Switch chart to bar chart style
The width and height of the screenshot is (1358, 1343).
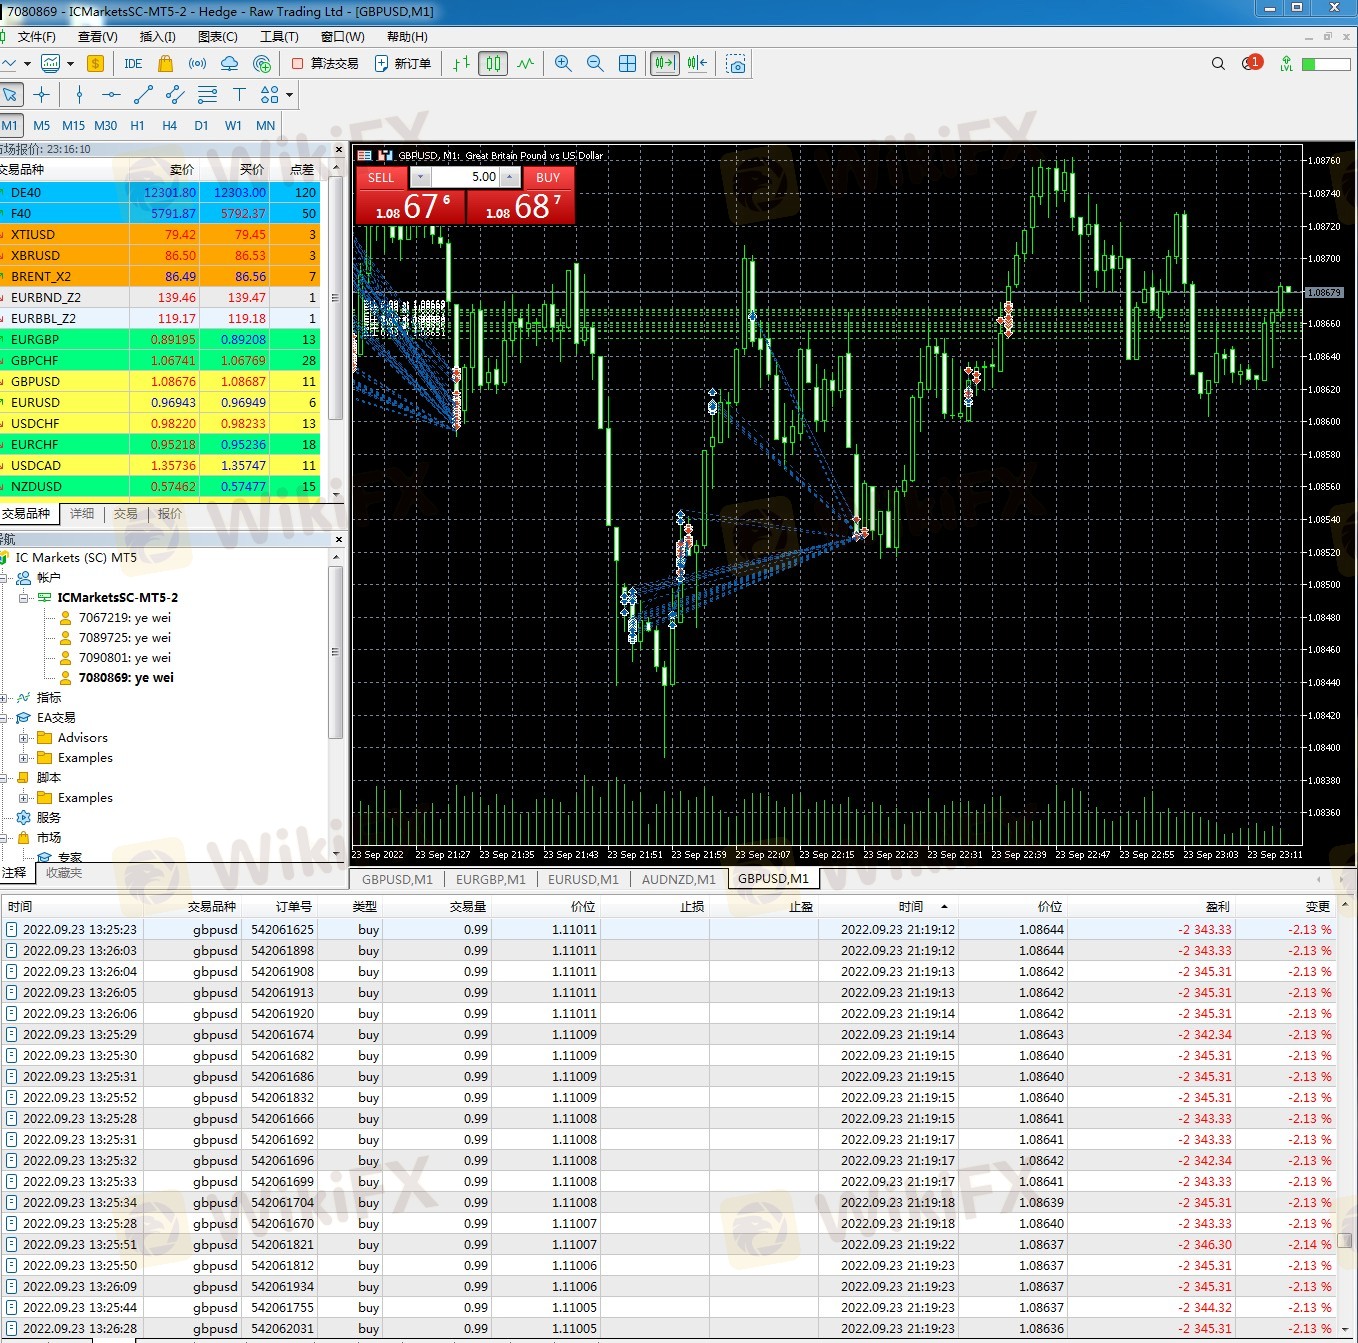461,63
